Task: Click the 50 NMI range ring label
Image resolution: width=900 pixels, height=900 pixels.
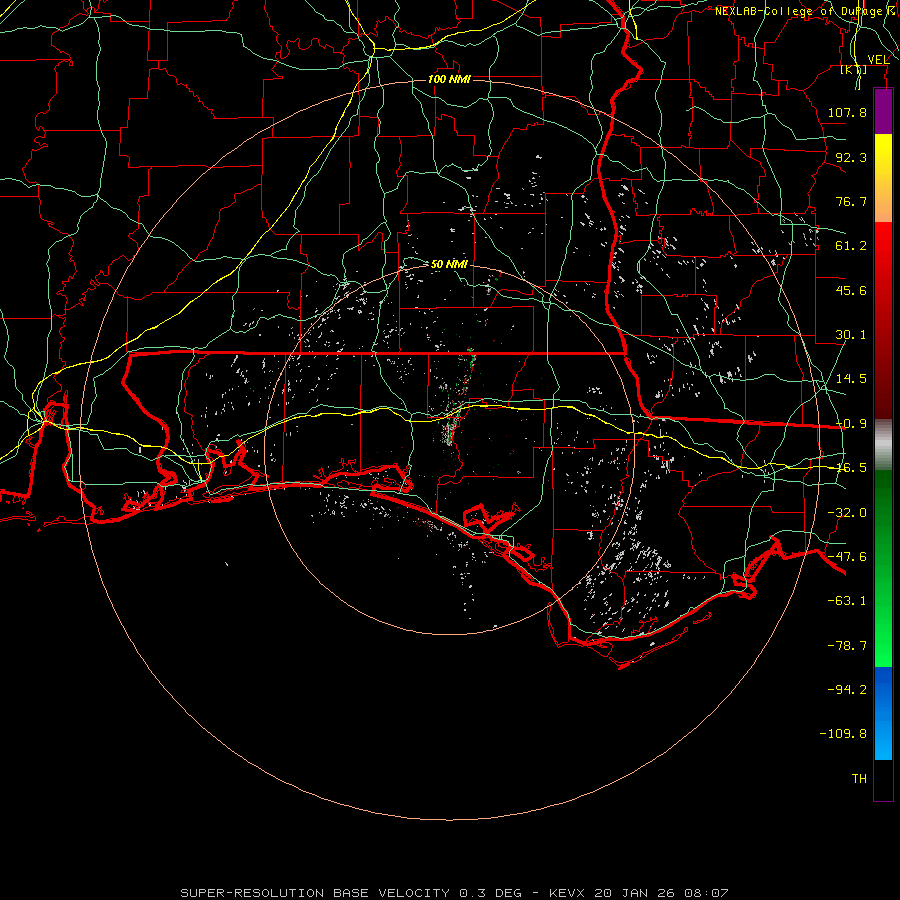Action: 449,264
